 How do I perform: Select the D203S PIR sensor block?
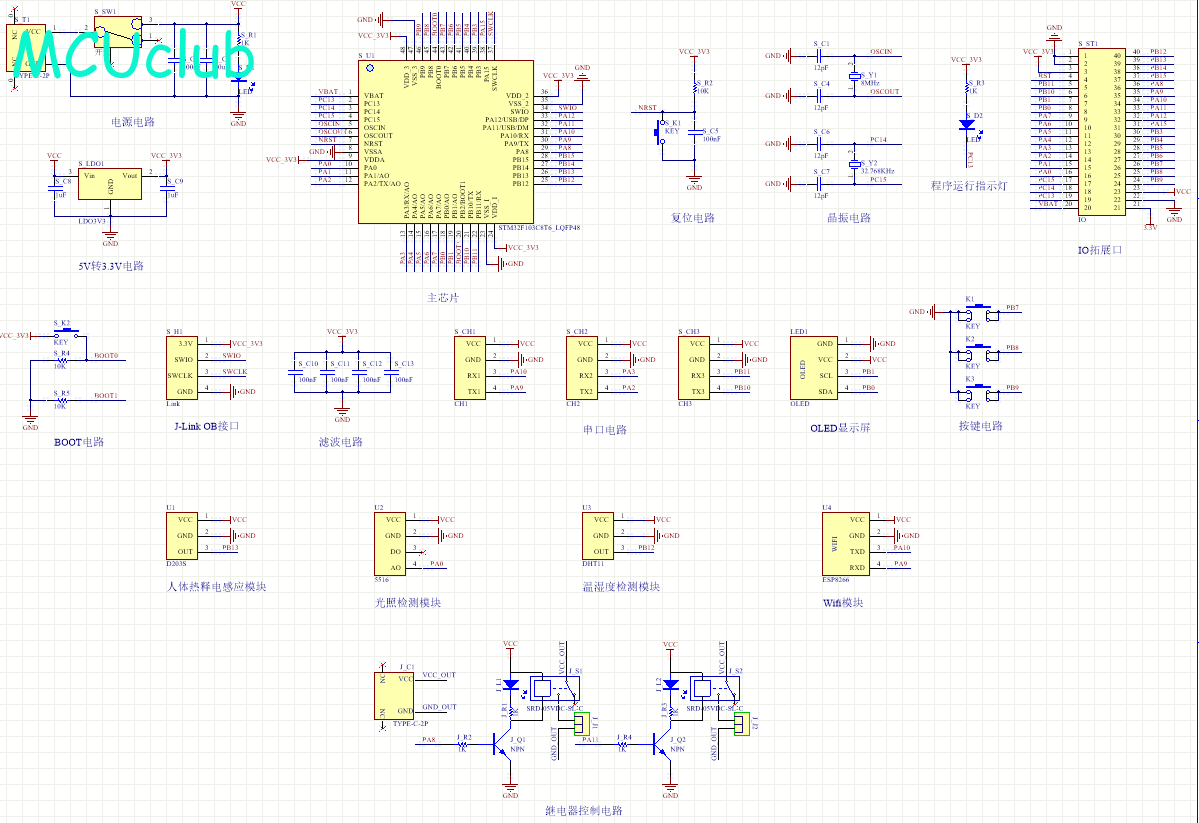point(181,535)
